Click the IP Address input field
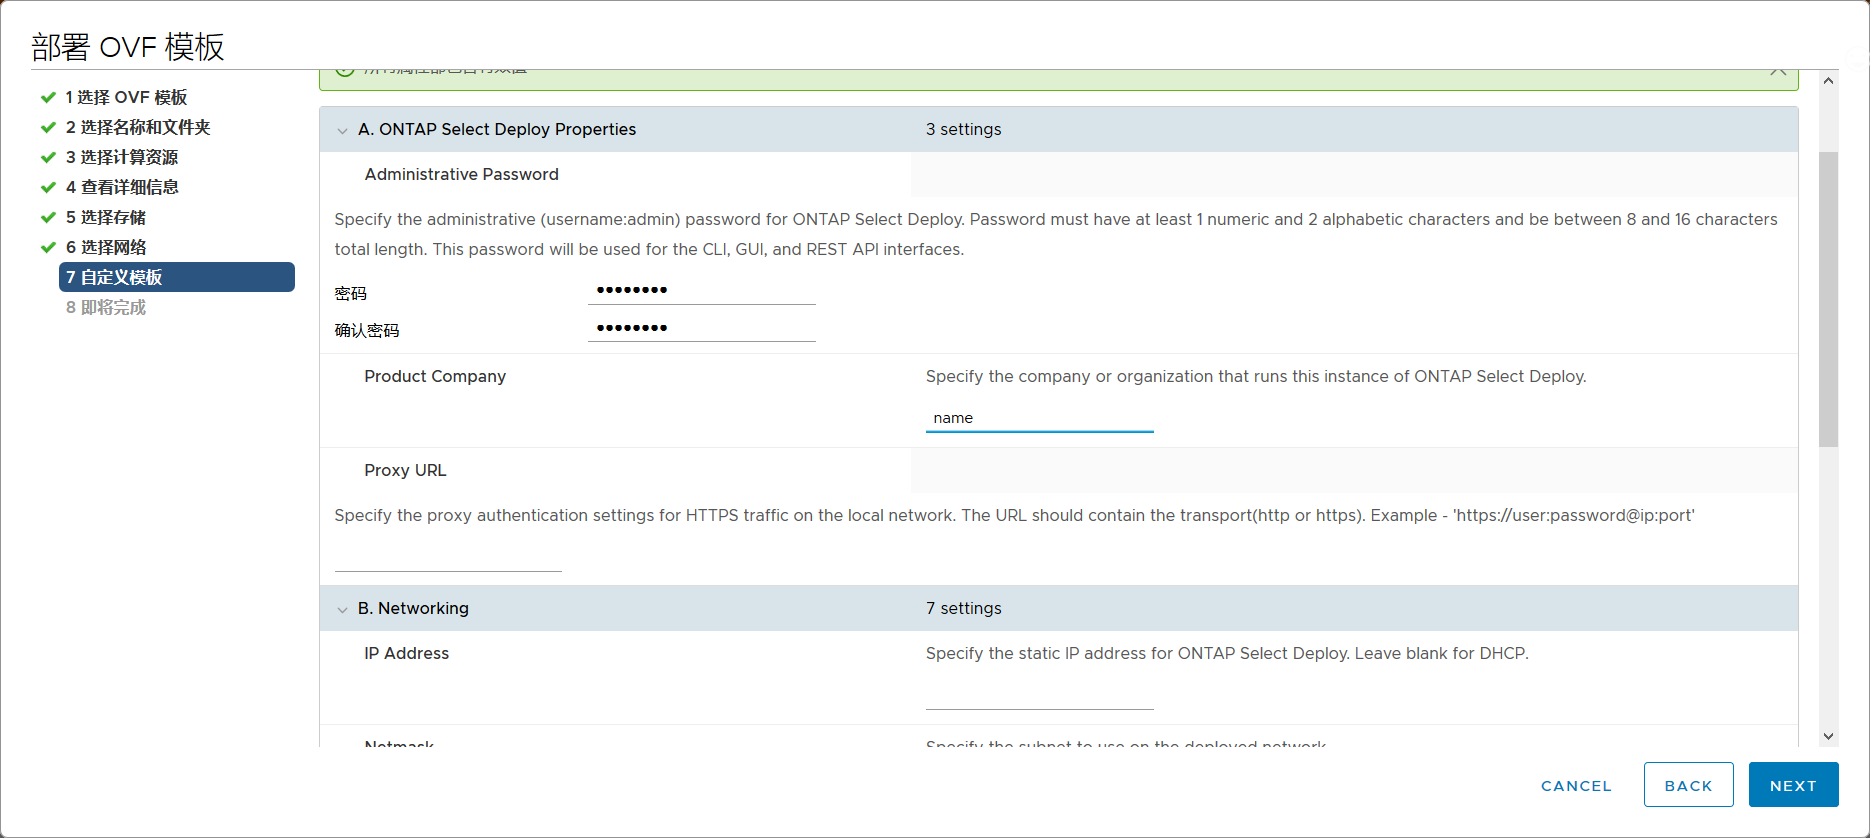1870x838 pixels. click(x=1040, y=696)
